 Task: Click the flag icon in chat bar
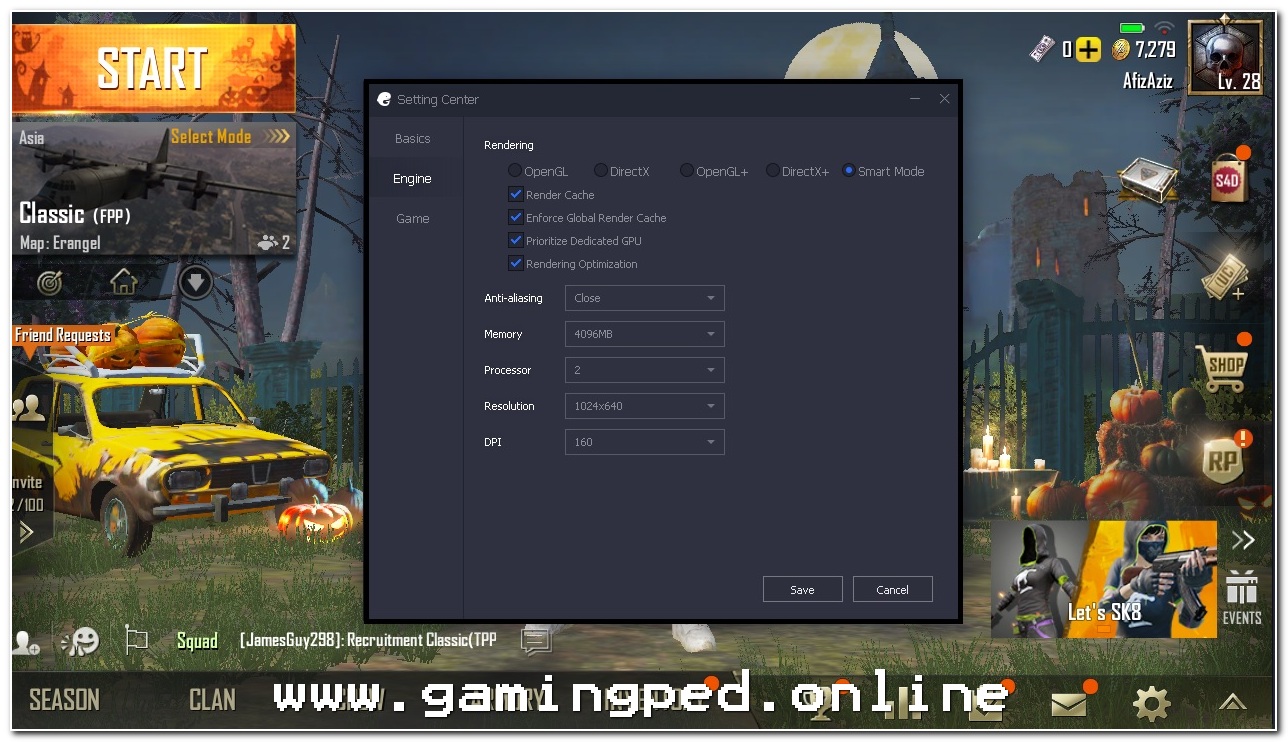coord(136,640)
